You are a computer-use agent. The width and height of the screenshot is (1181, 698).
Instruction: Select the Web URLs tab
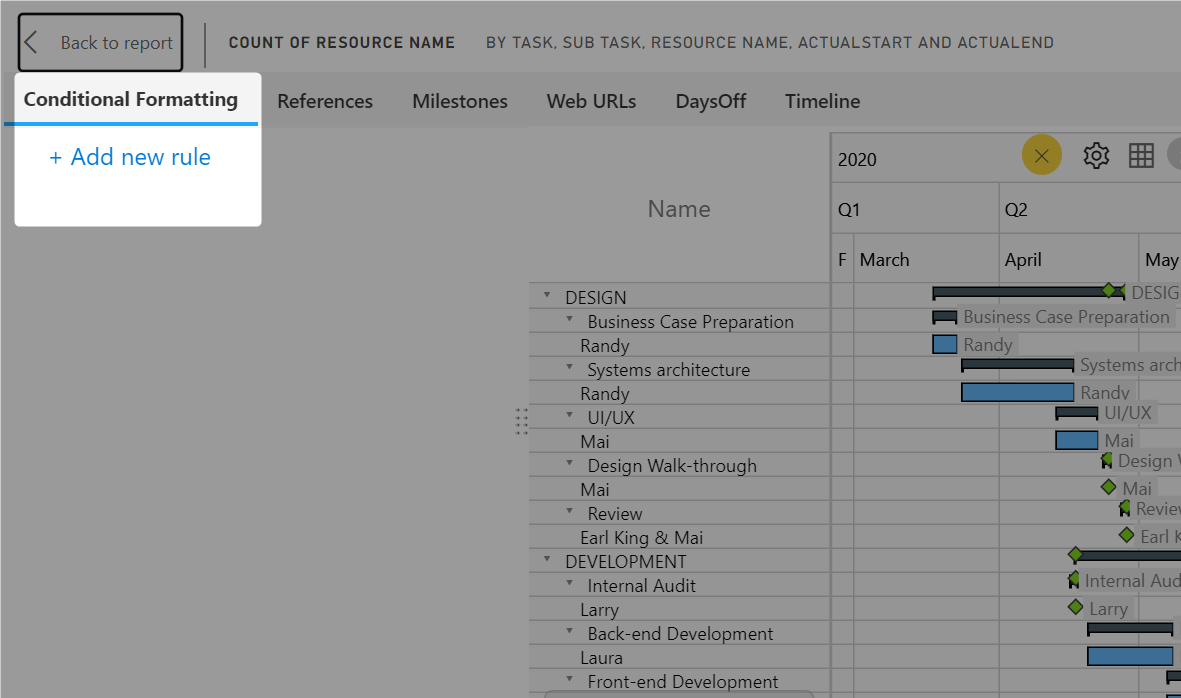pos(591,101)
